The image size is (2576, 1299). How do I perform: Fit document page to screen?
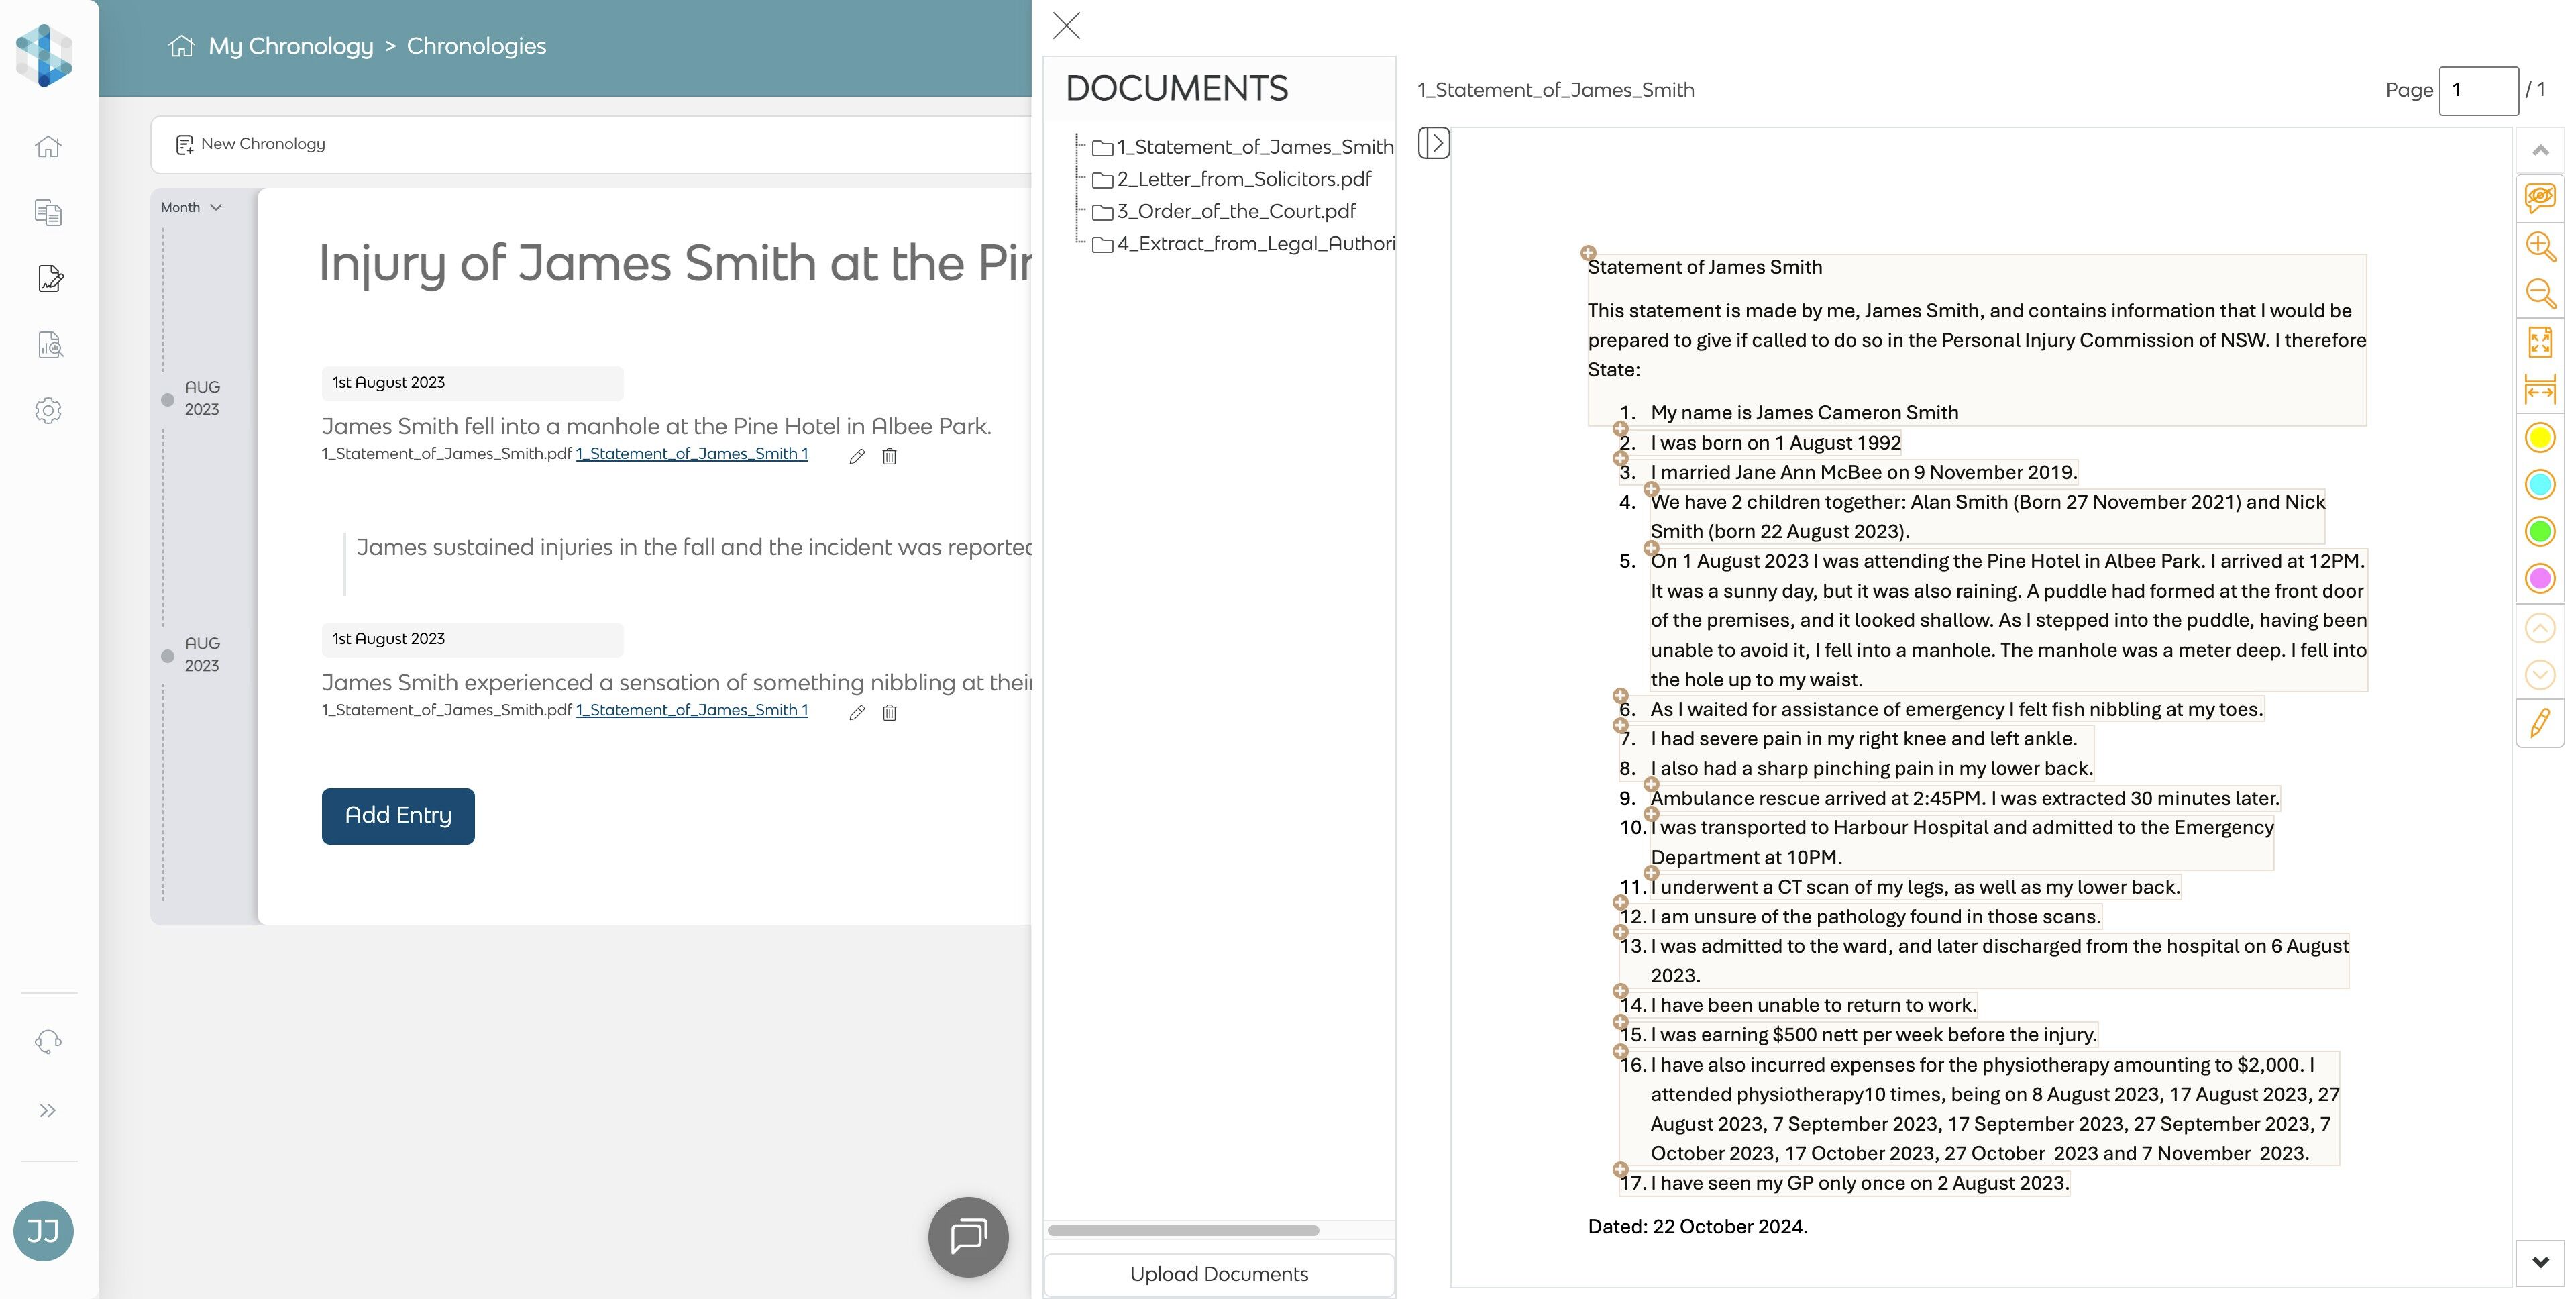pos(2539,342)
